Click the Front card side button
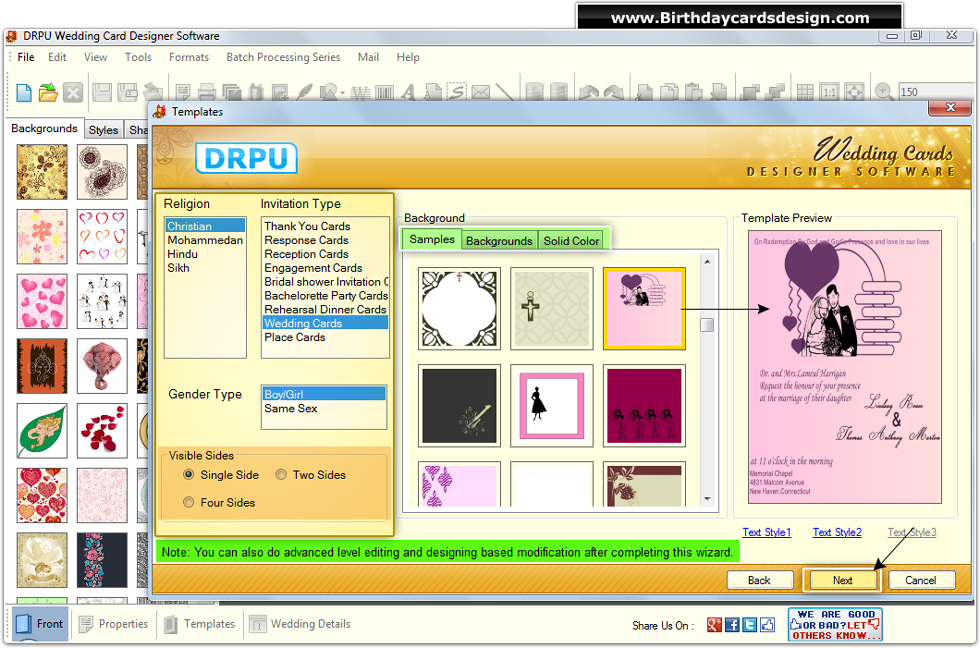The image size is (980, 648). pyautogui.click(x=39, y=624)
